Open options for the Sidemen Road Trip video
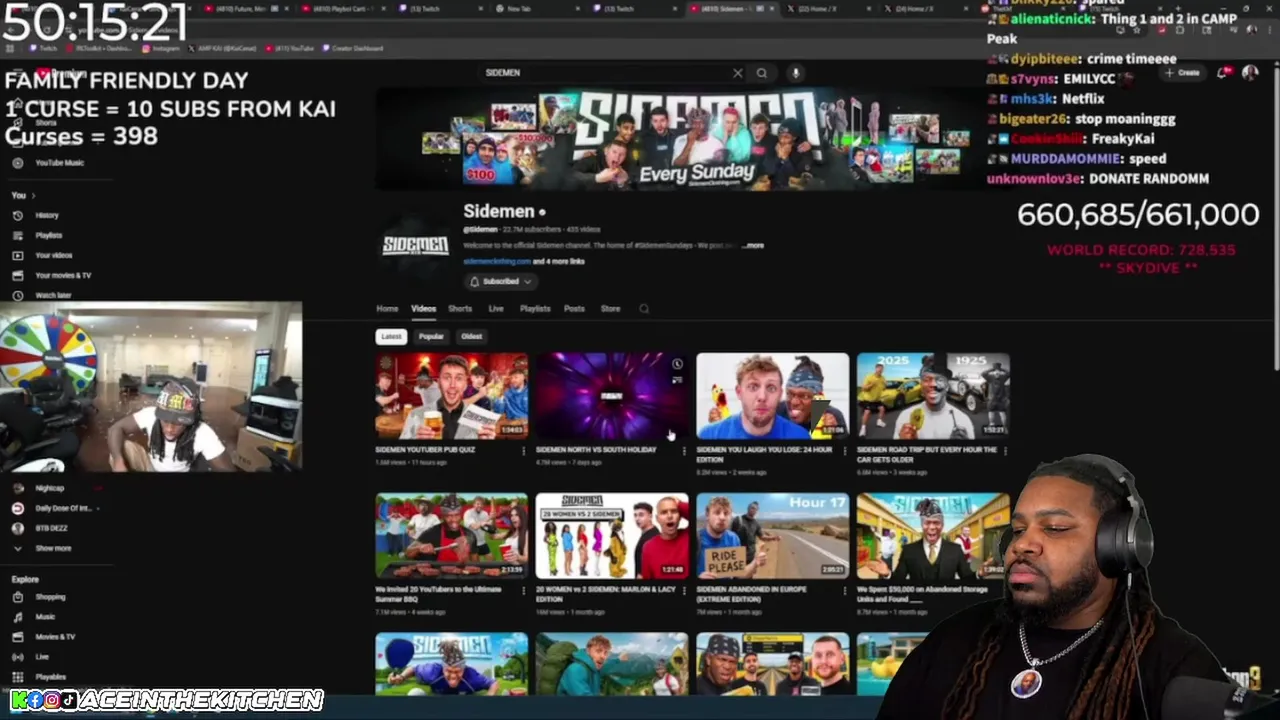Viewport: 1280px width, 720px height. click(1005, 451)
